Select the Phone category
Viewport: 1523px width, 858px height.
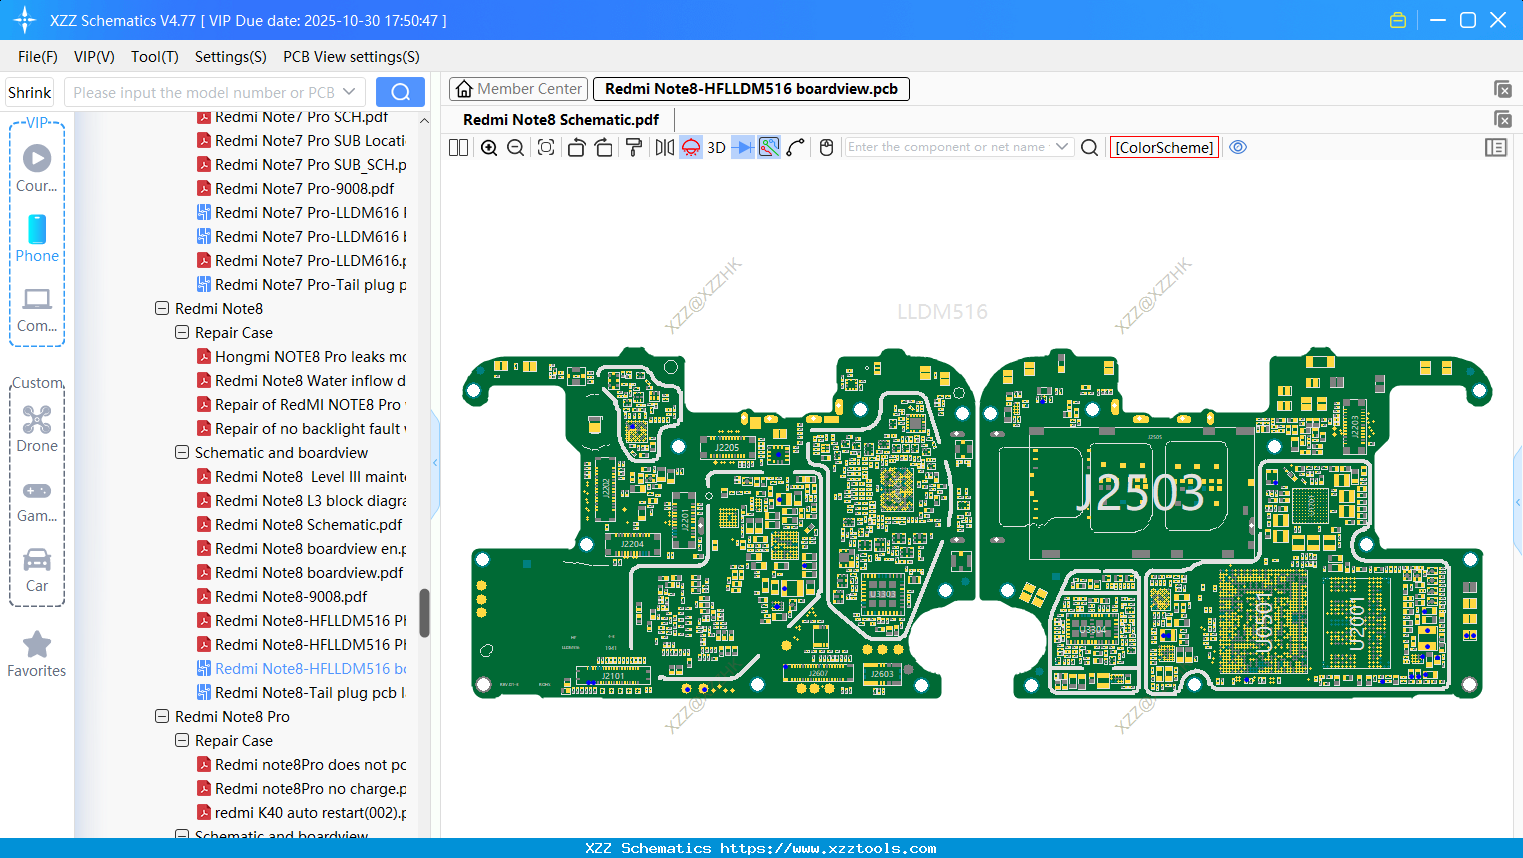click(37, 239)
